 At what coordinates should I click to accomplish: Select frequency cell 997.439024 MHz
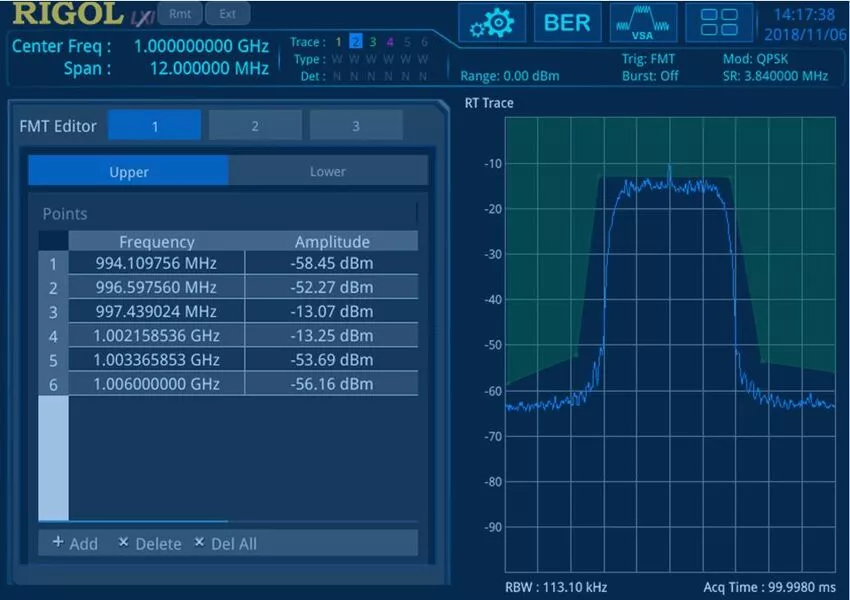(156, 311)
